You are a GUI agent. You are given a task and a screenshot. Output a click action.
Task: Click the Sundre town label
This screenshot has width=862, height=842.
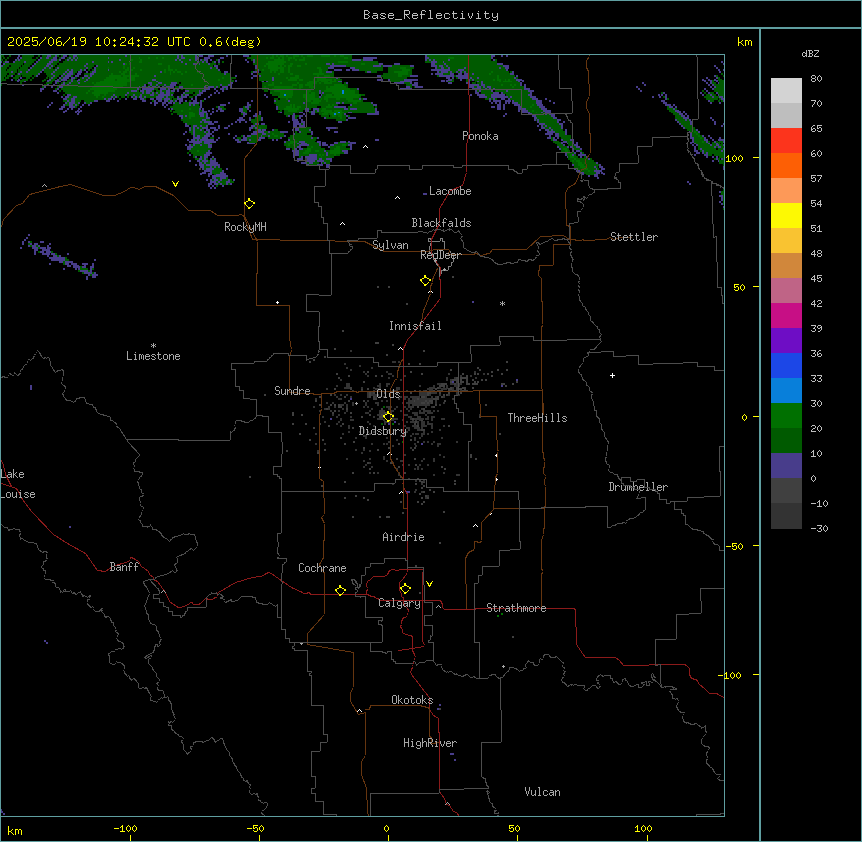click(292, 391)
